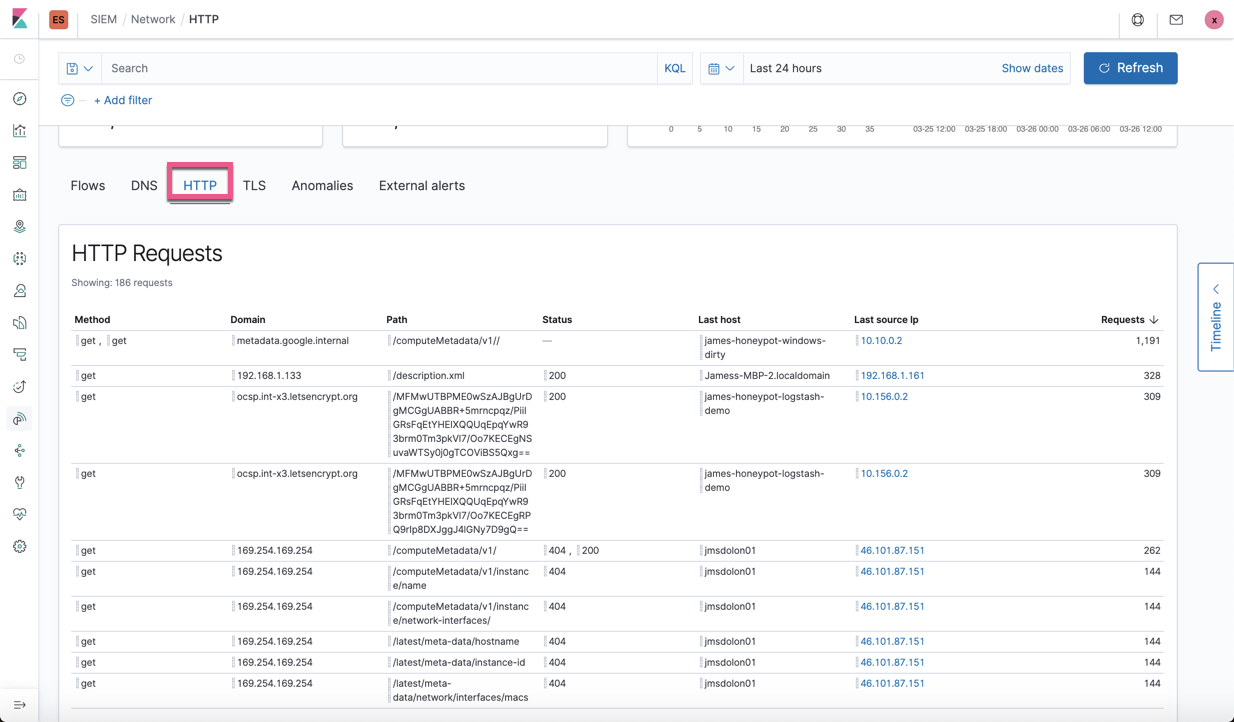Switch to the DNS tab

[x=144, y=185]
